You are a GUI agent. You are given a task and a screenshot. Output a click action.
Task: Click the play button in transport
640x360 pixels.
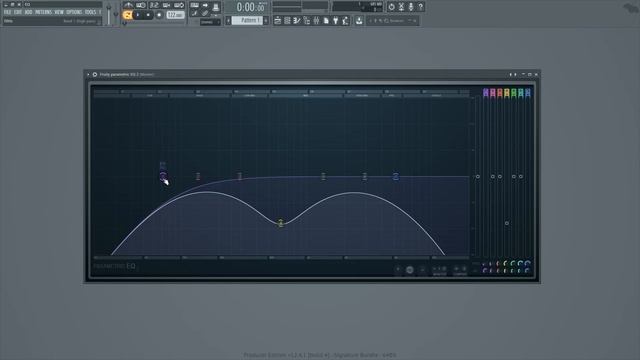click(x=138, y=15)
